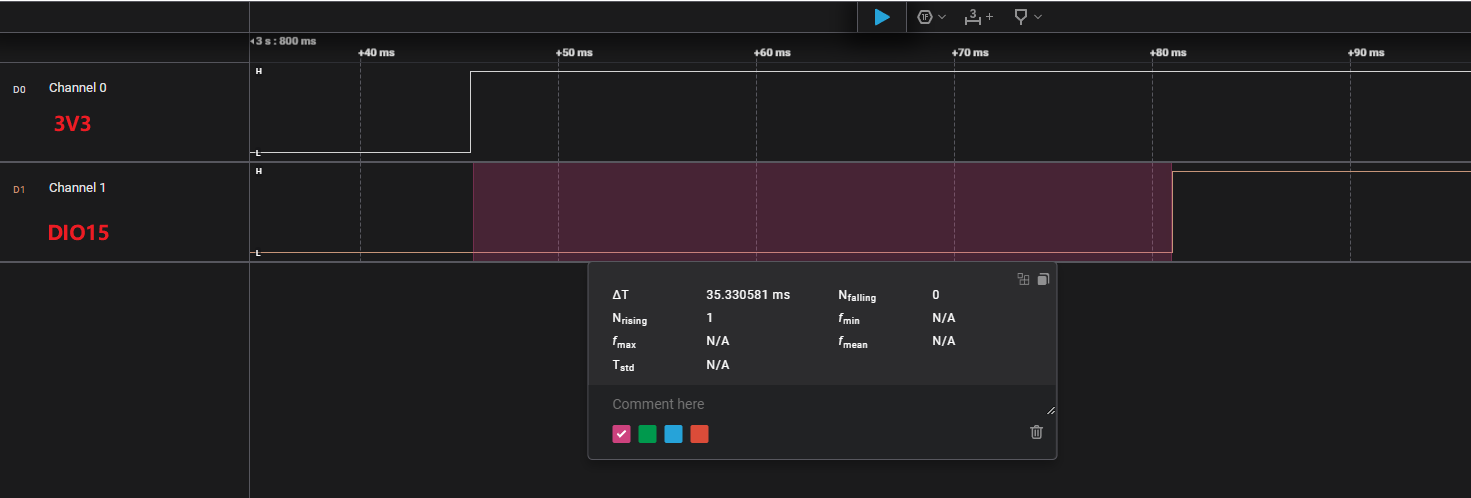Select the pink measurement color swatch
The height and width of the screenshot is (498, 1471).
click(x=621, y=433)
